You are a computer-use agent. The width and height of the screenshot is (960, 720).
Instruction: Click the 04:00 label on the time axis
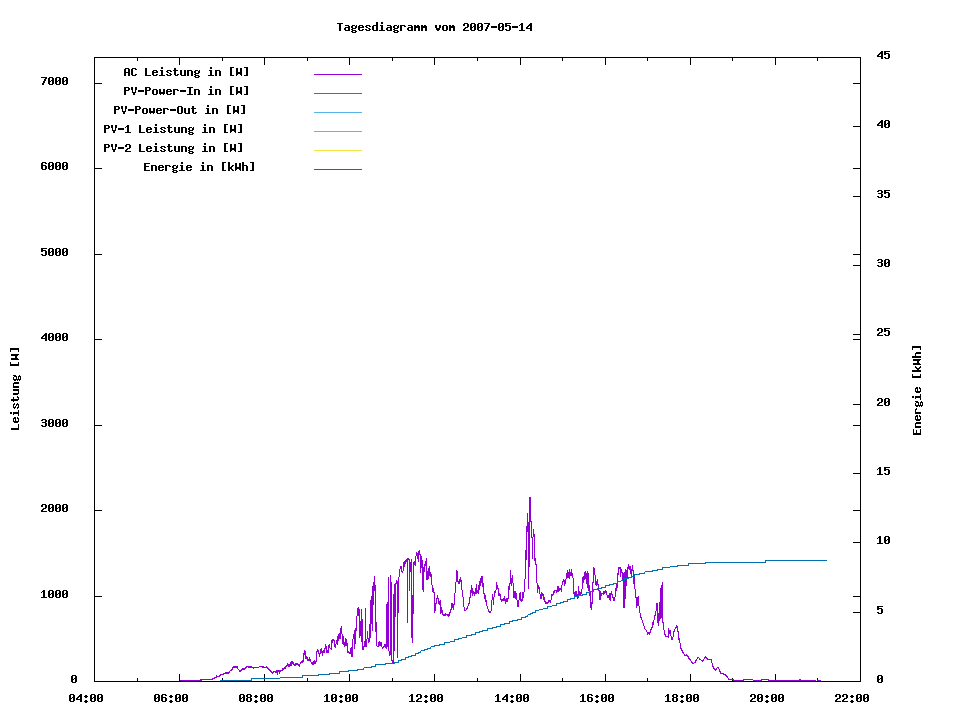pyautogui.click(x=86, y=698)
